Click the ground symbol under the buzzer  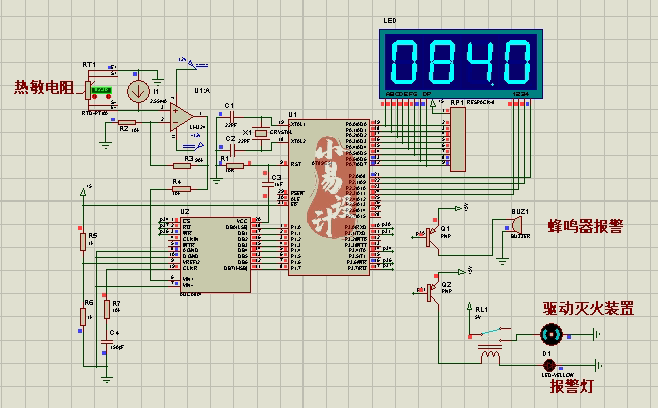pos(502,261)
